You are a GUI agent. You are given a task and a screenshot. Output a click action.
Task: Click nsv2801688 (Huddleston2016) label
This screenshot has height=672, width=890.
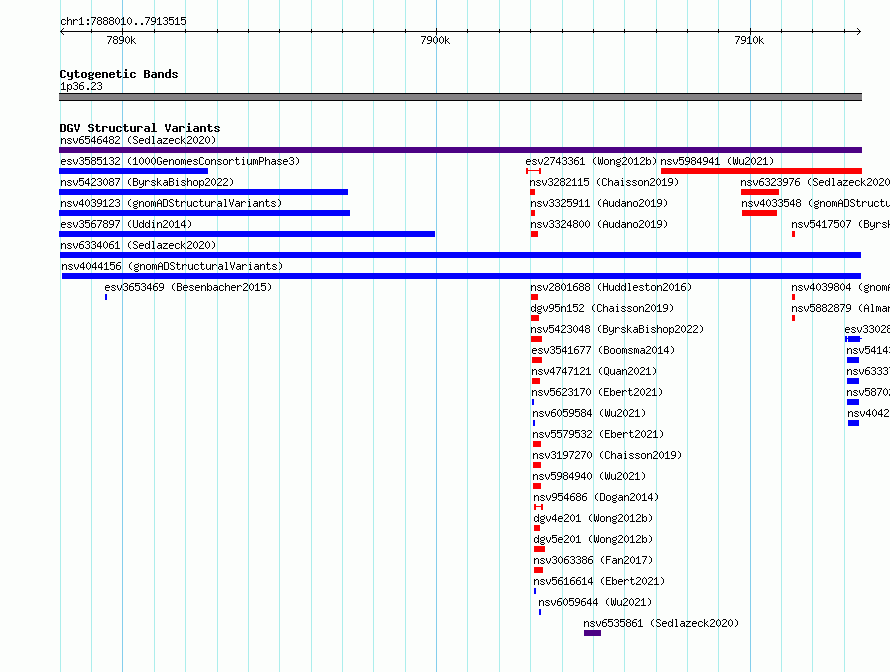611,287
